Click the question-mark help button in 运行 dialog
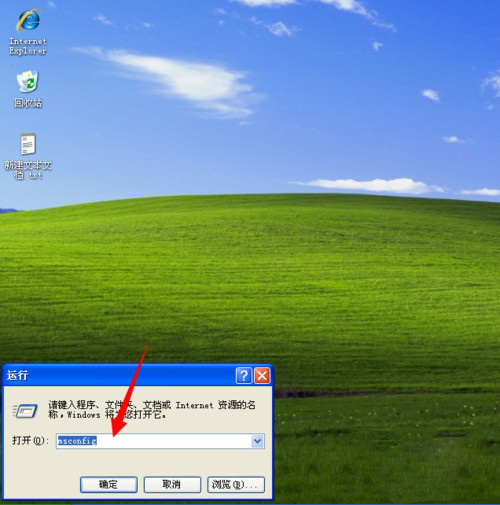This screenshot has height=505, width=500. pyautogui.click(x=244, y=376)
